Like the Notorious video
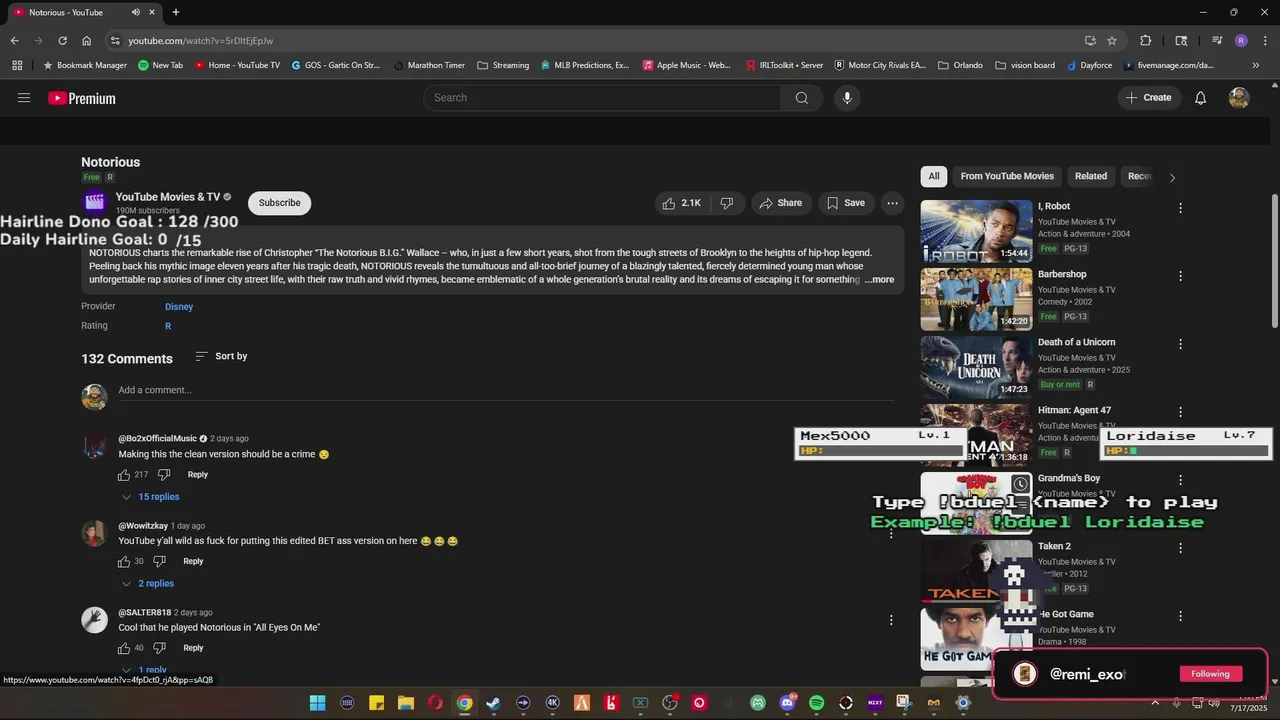This screenshot has width=1280, height=720. coord(681,203)
